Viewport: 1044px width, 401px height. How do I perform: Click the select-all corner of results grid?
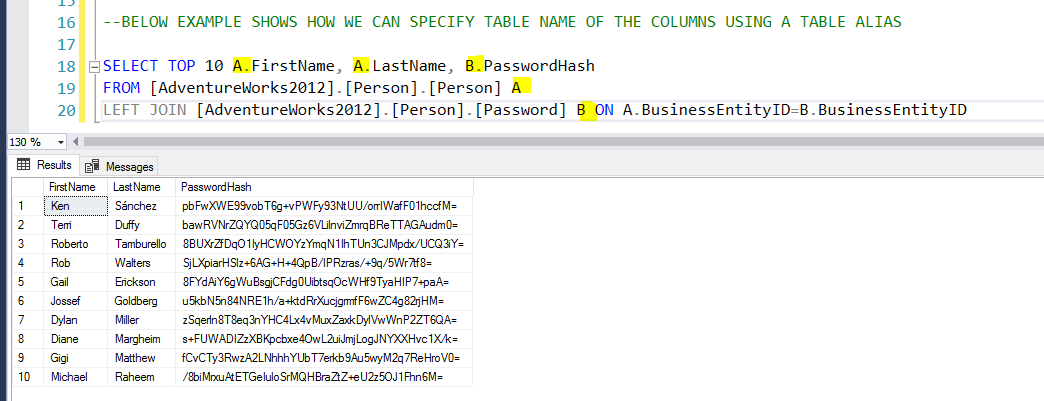[x=28, y=187]
